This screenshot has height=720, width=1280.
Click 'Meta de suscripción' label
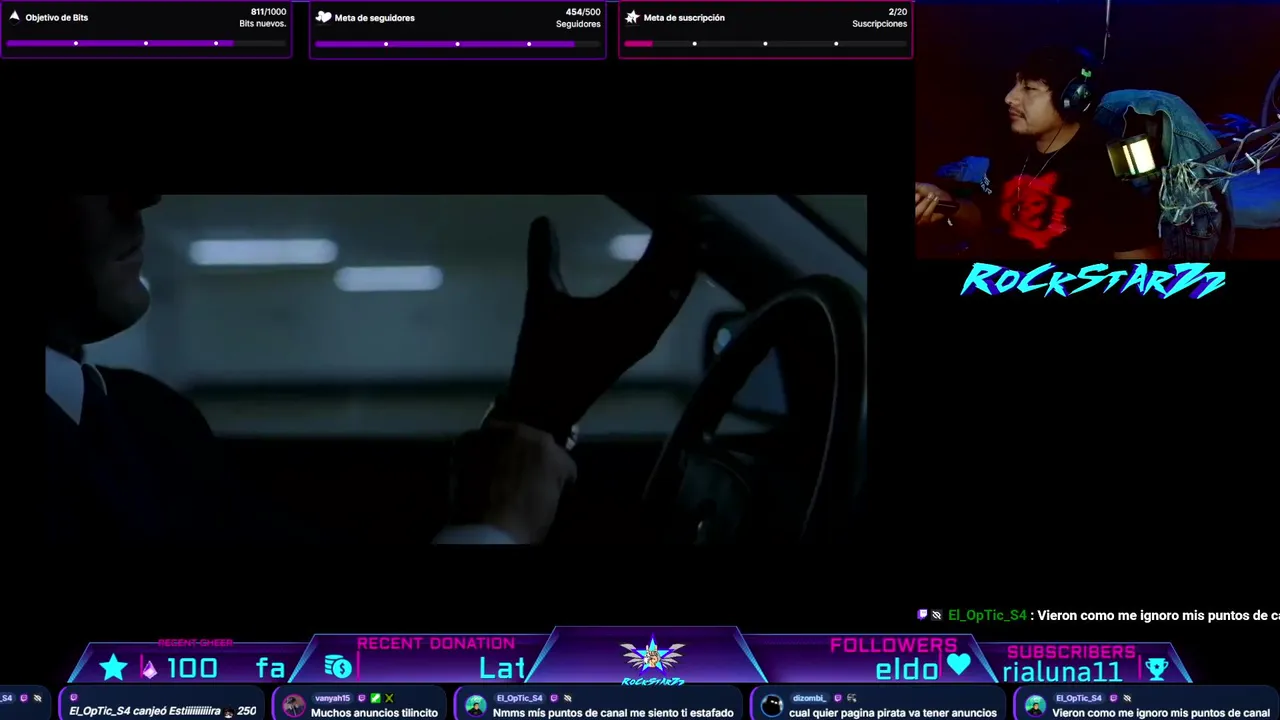point(684,17)
